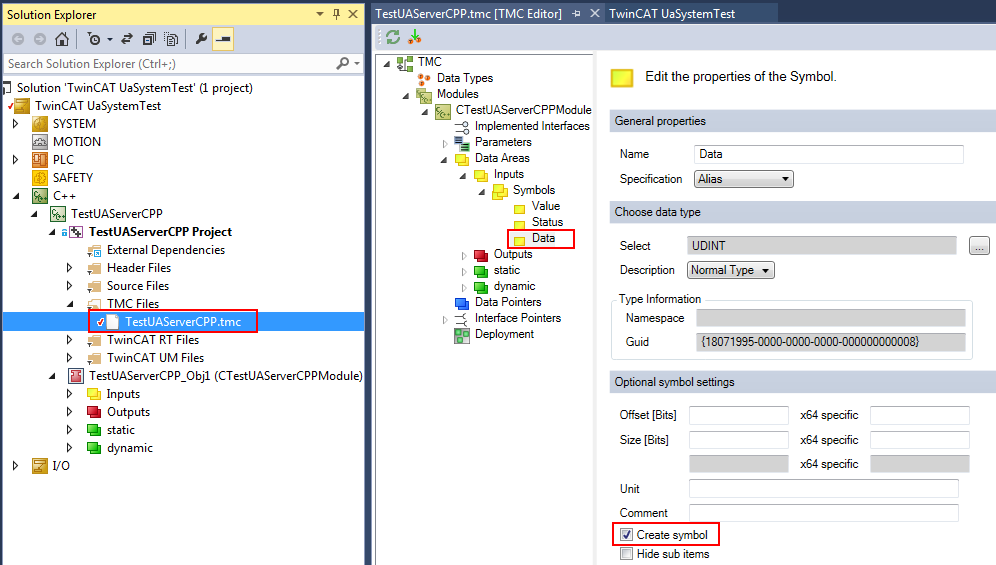This screenshot has height=565, width=996.
Task: Click the Sync with Active Document icon
Action: click(x=127, y=39)
